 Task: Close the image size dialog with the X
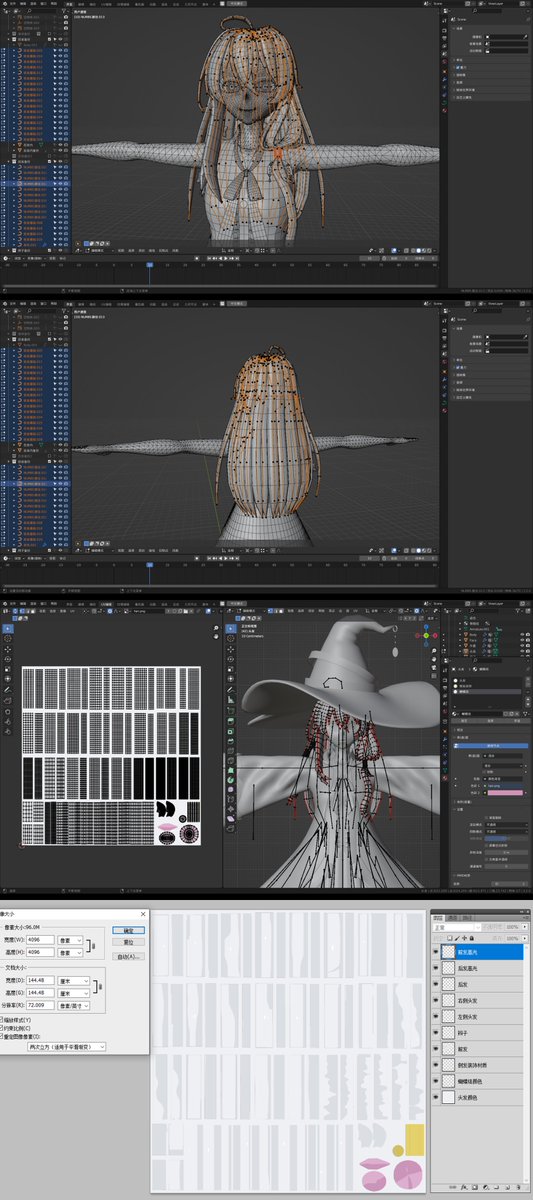point(144,914)
